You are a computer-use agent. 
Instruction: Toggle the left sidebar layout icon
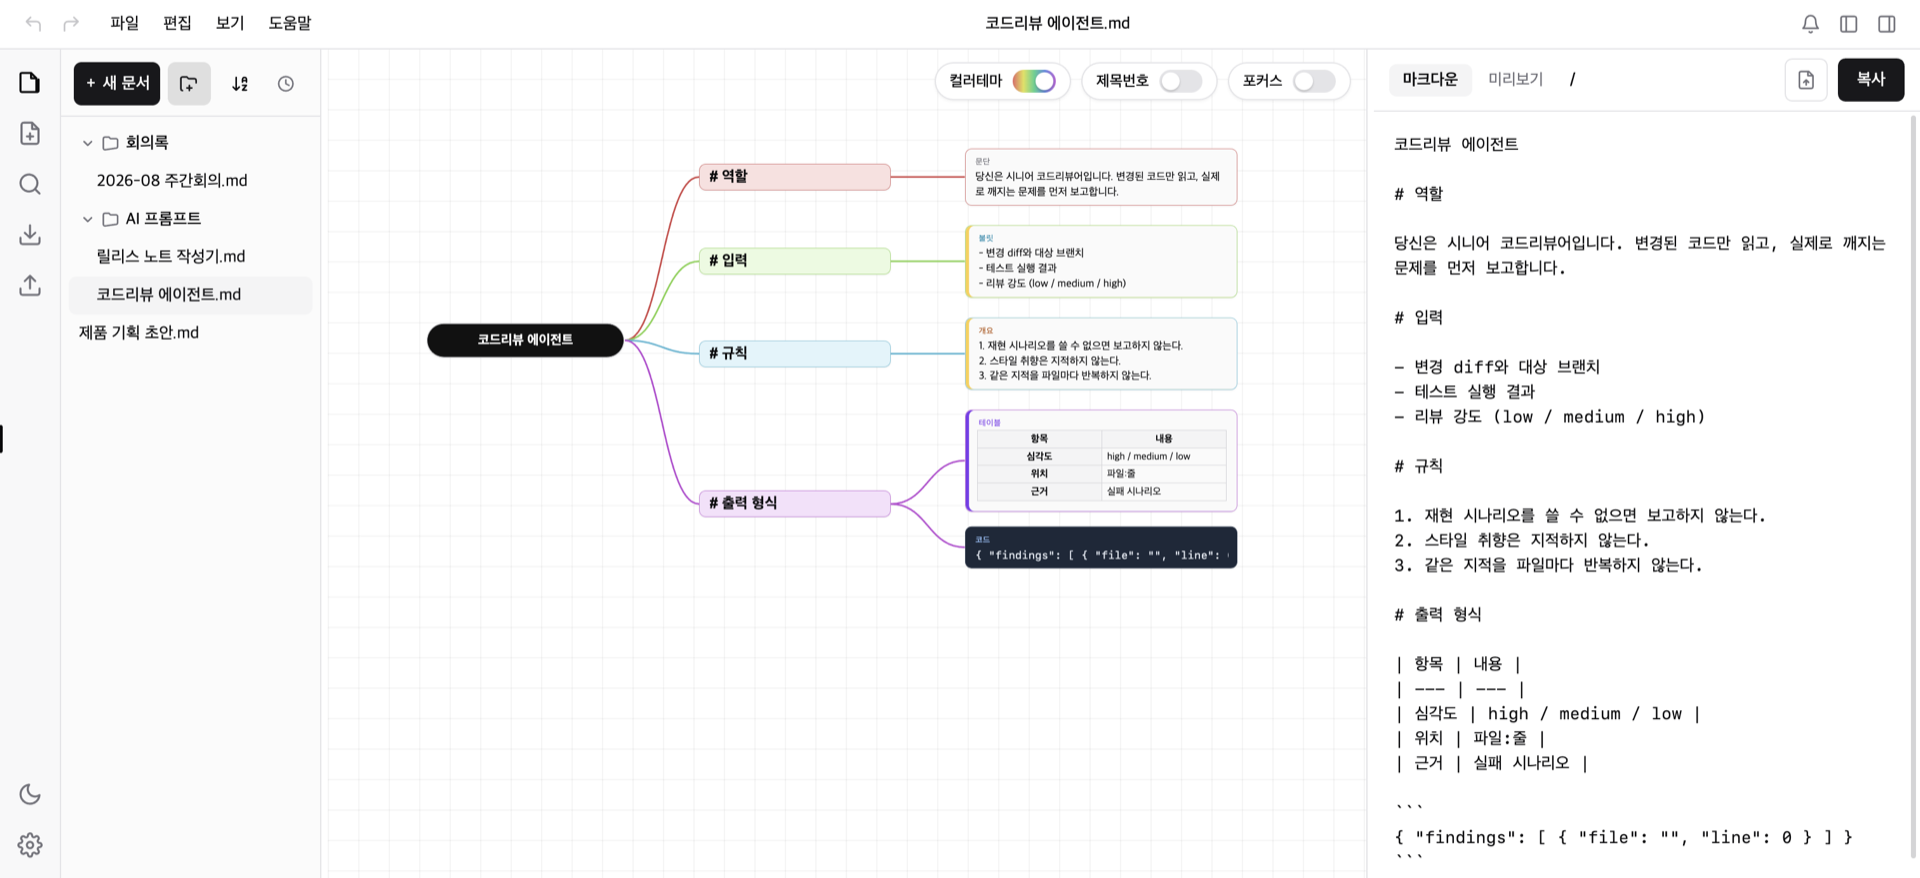pos(1848,23)
